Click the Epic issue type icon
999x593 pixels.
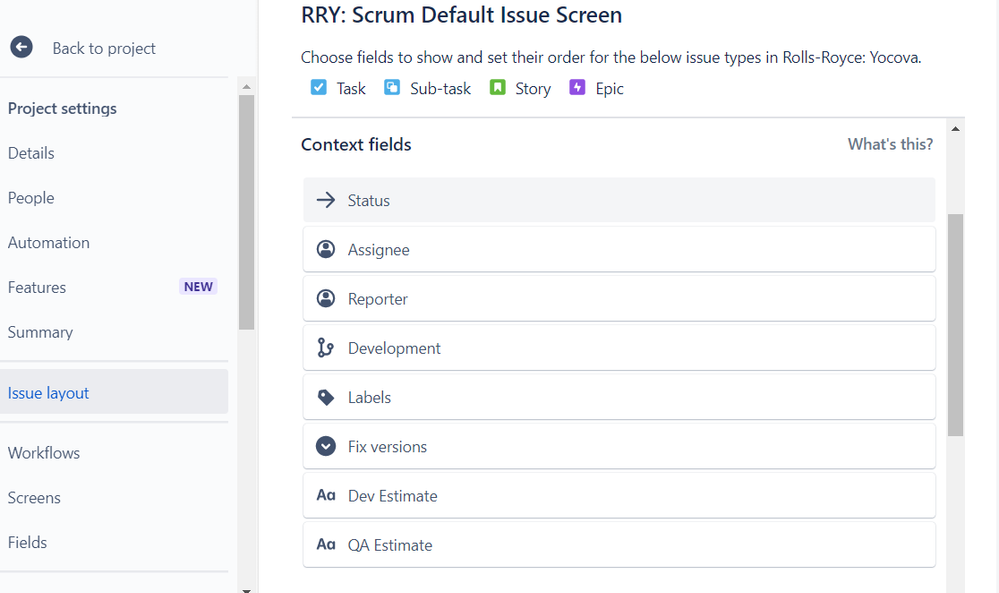(577, 87)
